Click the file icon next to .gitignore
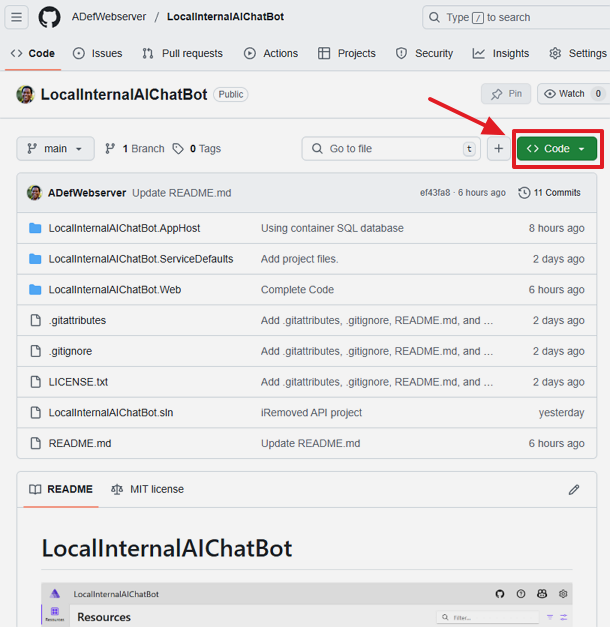The image size is (610, 627). (36, 351)
